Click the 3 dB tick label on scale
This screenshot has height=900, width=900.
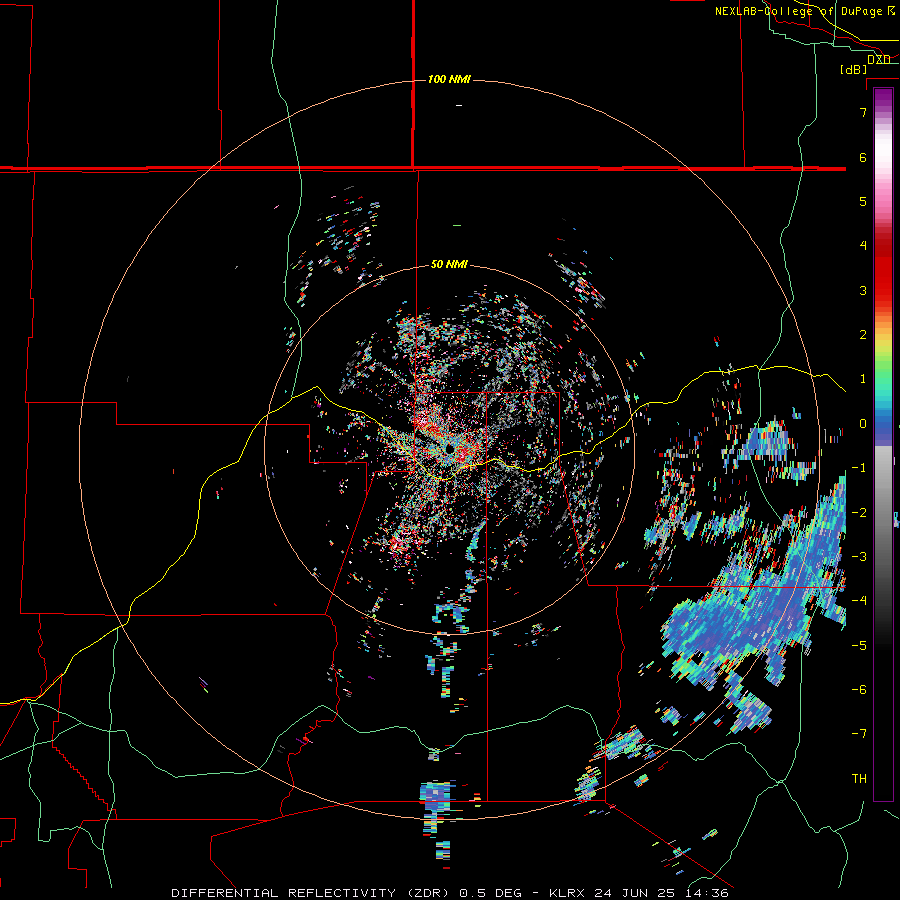tap(863, 290)
